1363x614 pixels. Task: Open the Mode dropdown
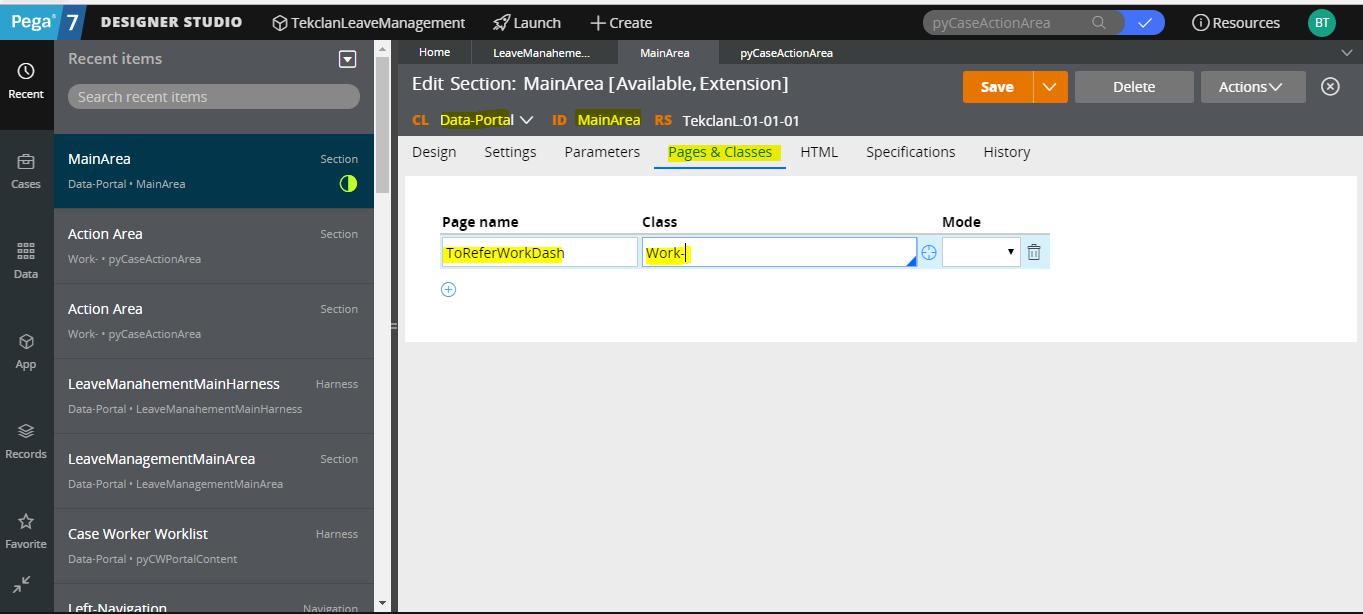(x=981, y=252)
